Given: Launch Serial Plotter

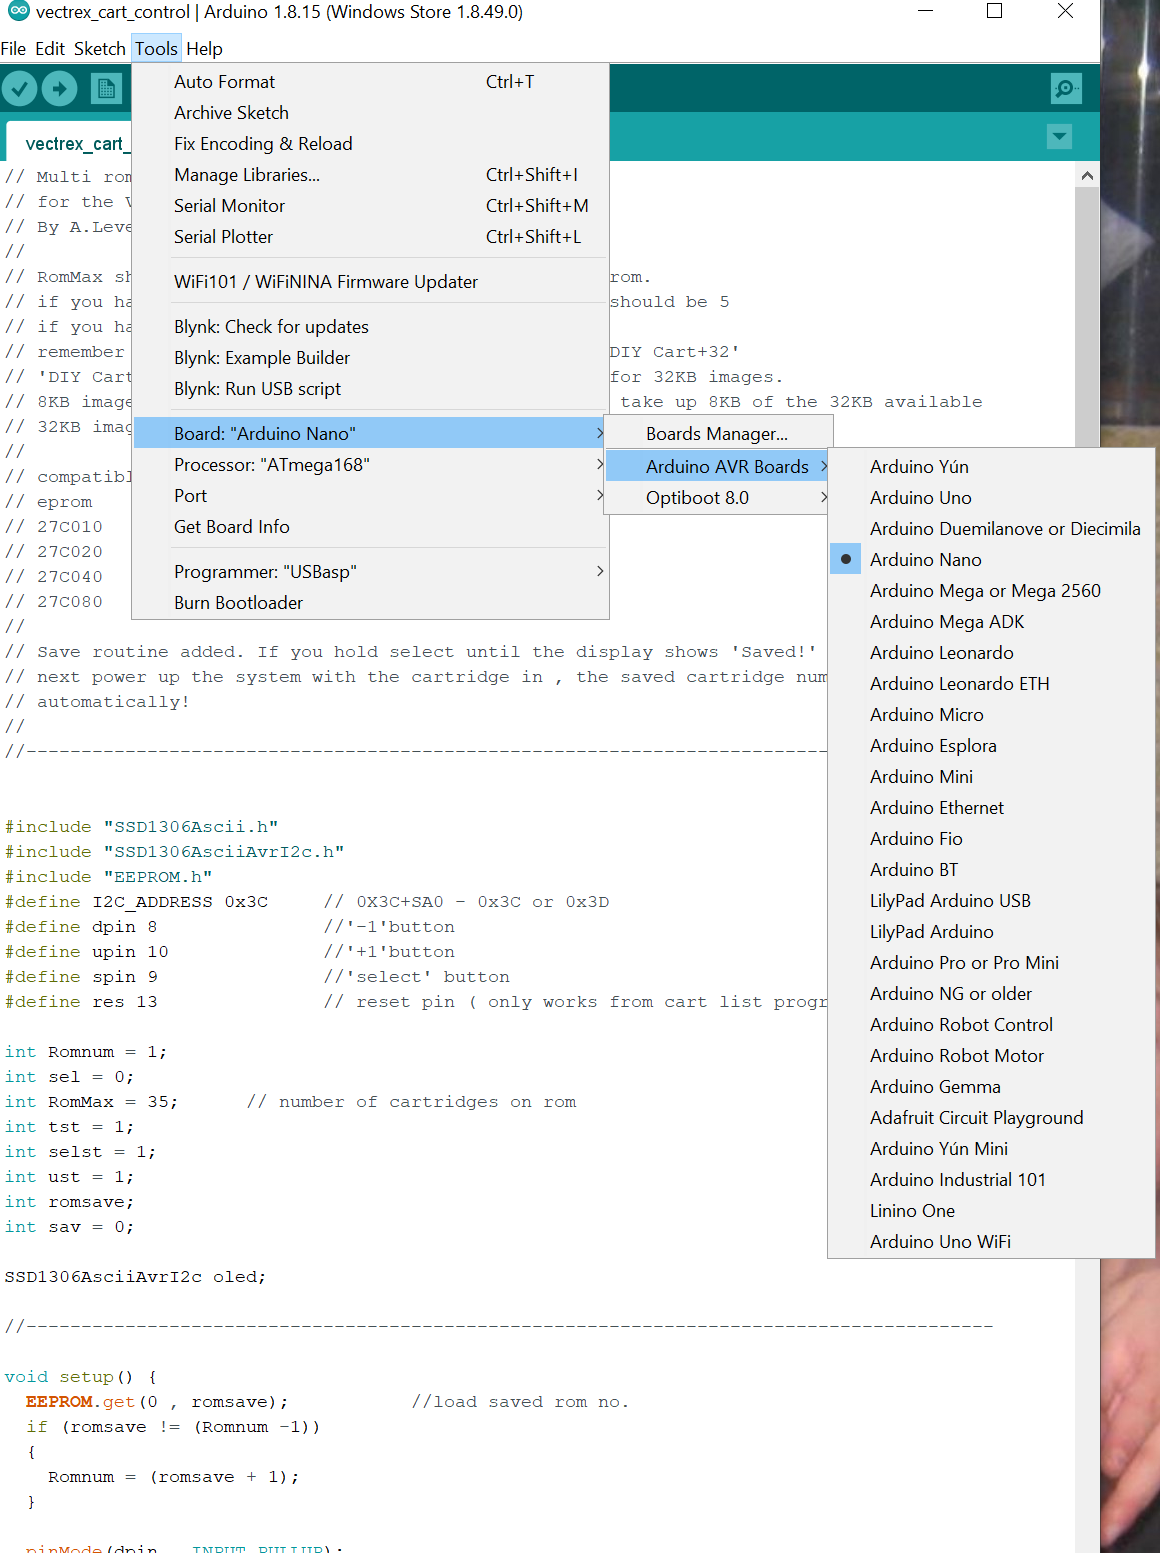Looking at the screenshot, I should coord(370,237).
